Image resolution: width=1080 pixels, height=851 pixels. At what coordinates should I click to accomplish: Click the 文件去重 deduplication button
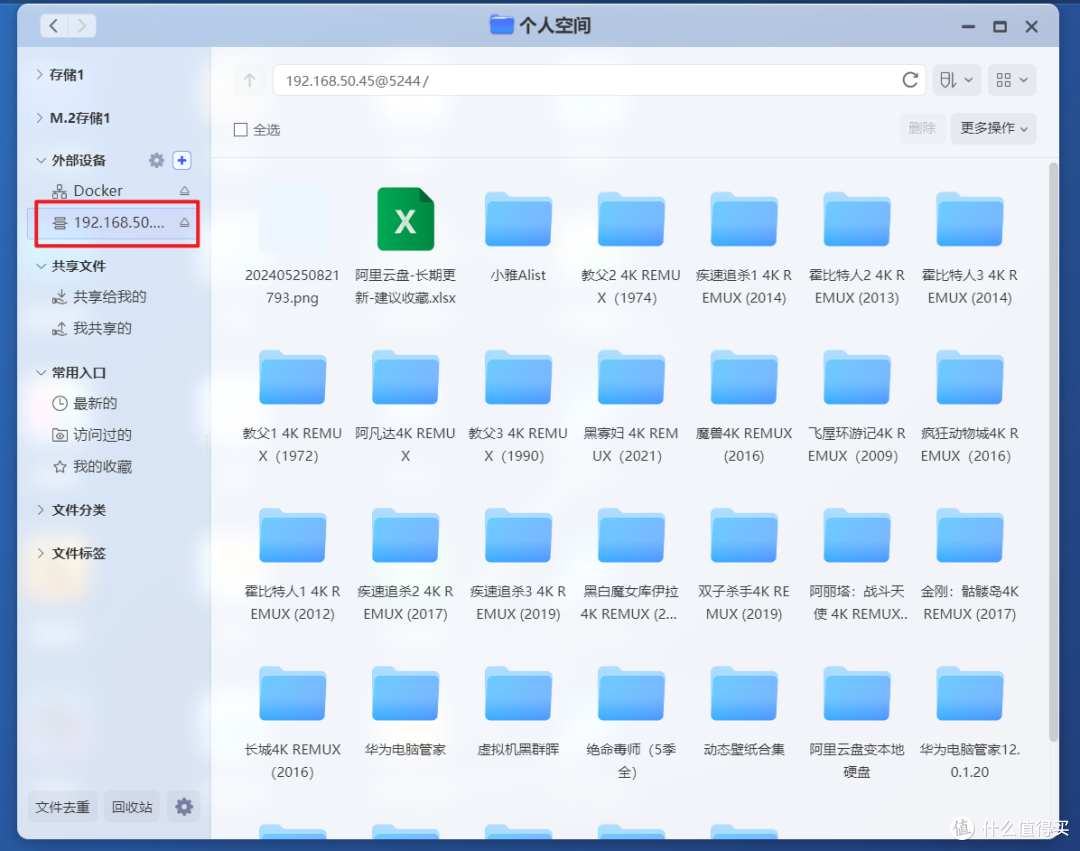coord(62,806)
